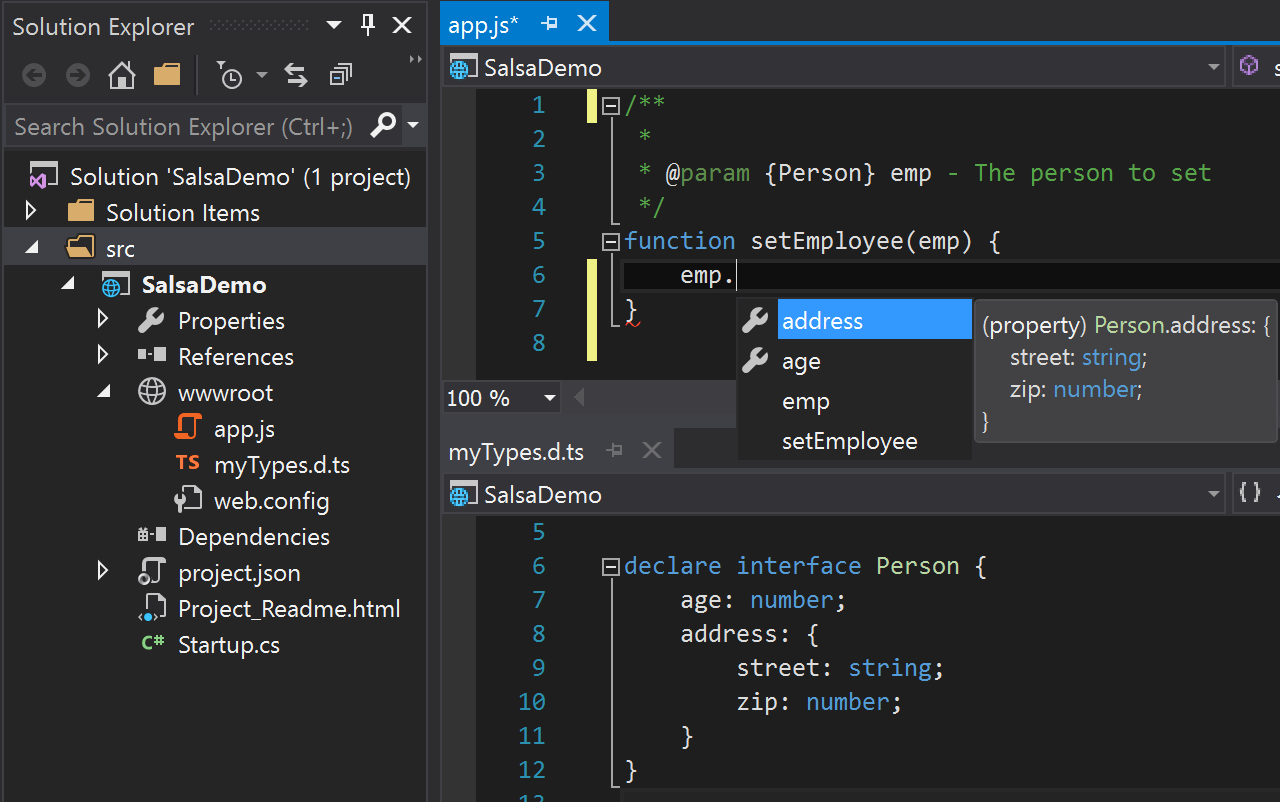
Task: Click the Preview Selected Items icon
Action: click(340, 74)
